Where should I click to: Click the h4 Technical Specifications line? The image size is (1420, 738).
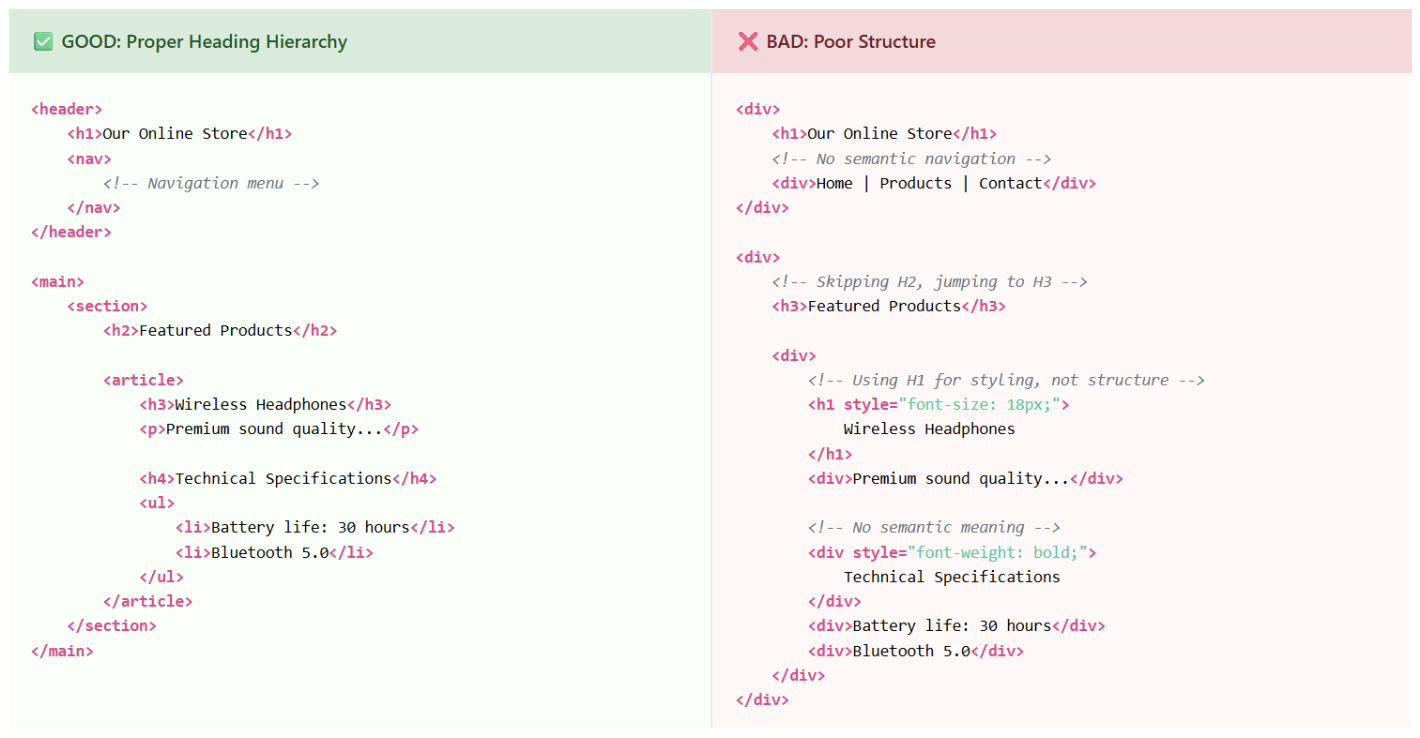pyautogui.click(x=288, y=479)
